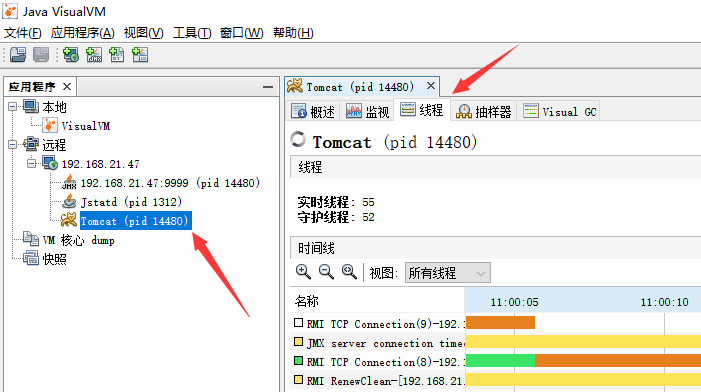
Task: Click the orange bar of RMI TCP Connection(9)
Action: [x=500, y=322]
